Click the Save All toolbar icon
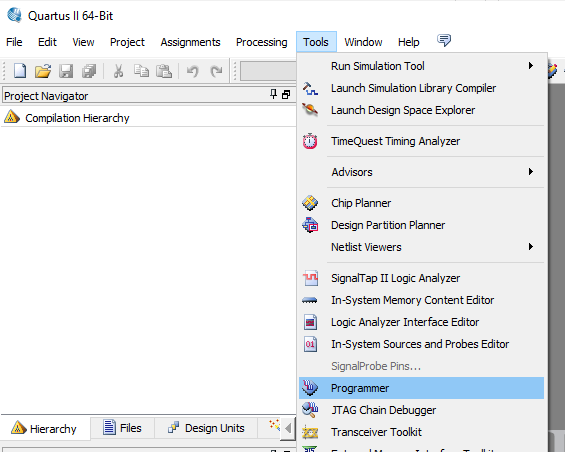 pos(89,71)
